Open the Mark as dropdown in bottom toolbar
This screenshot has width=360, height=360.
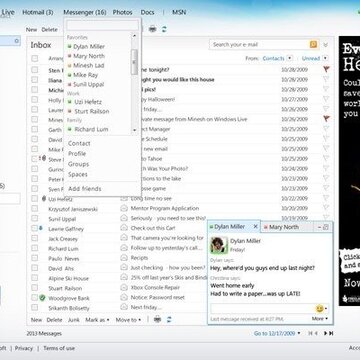pyautogui.click(x=97, y=320)
